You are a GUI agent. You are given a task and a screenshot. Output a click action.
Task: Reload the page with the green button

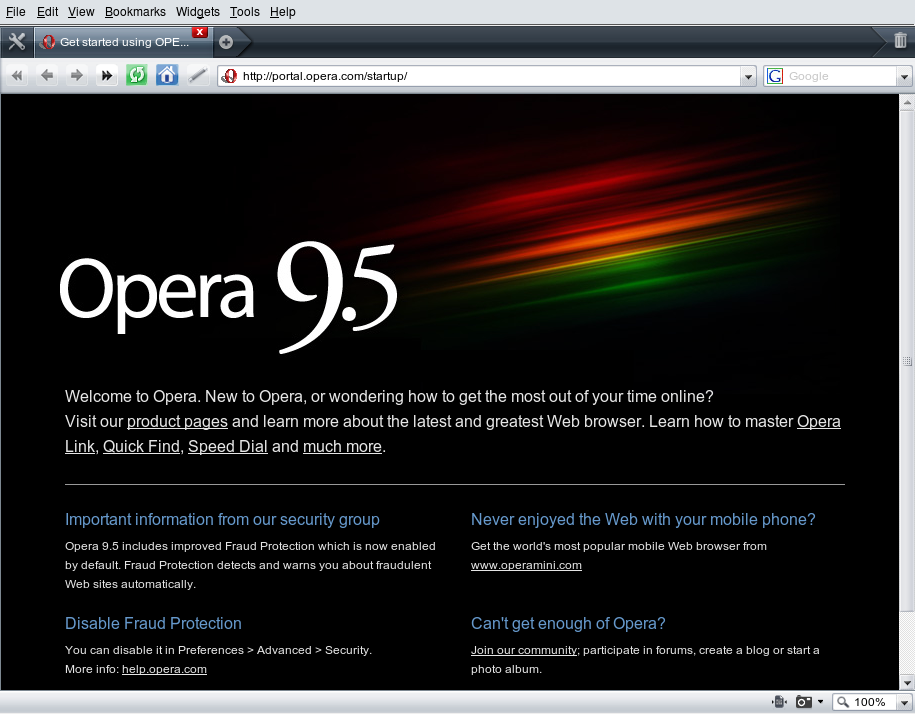pyautogui.click(x=137, y=75)
